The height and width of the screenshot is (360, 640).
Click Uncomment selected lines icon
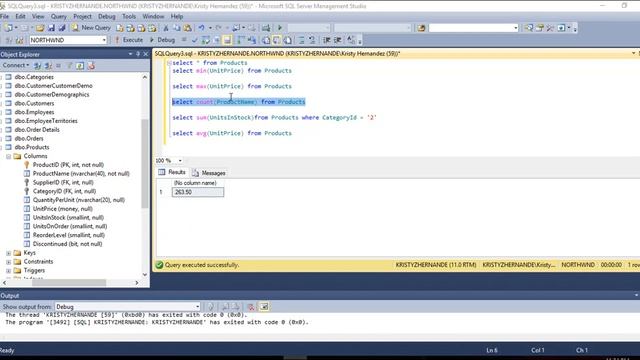tap(312, 40)
